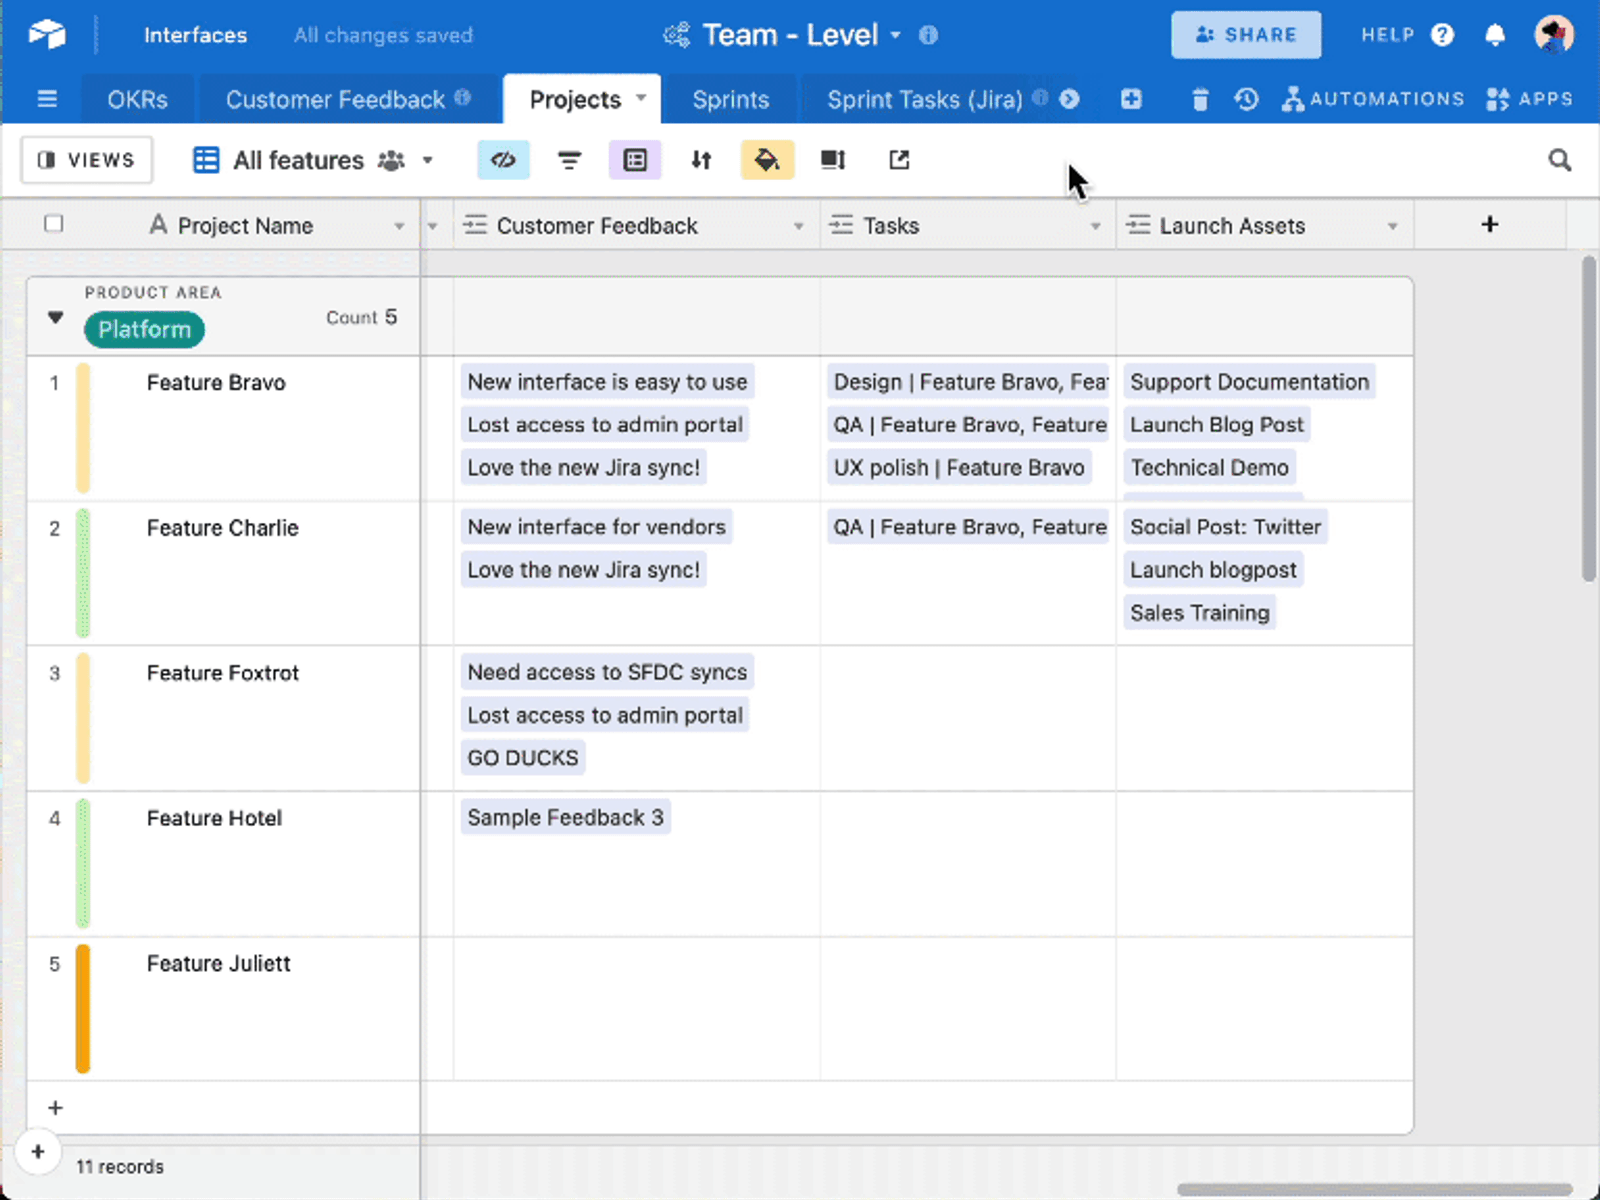Viewport: 1600px width, 1200px height.
Task: Tick the select all rows checkbox
Action: tap(54, 224)
